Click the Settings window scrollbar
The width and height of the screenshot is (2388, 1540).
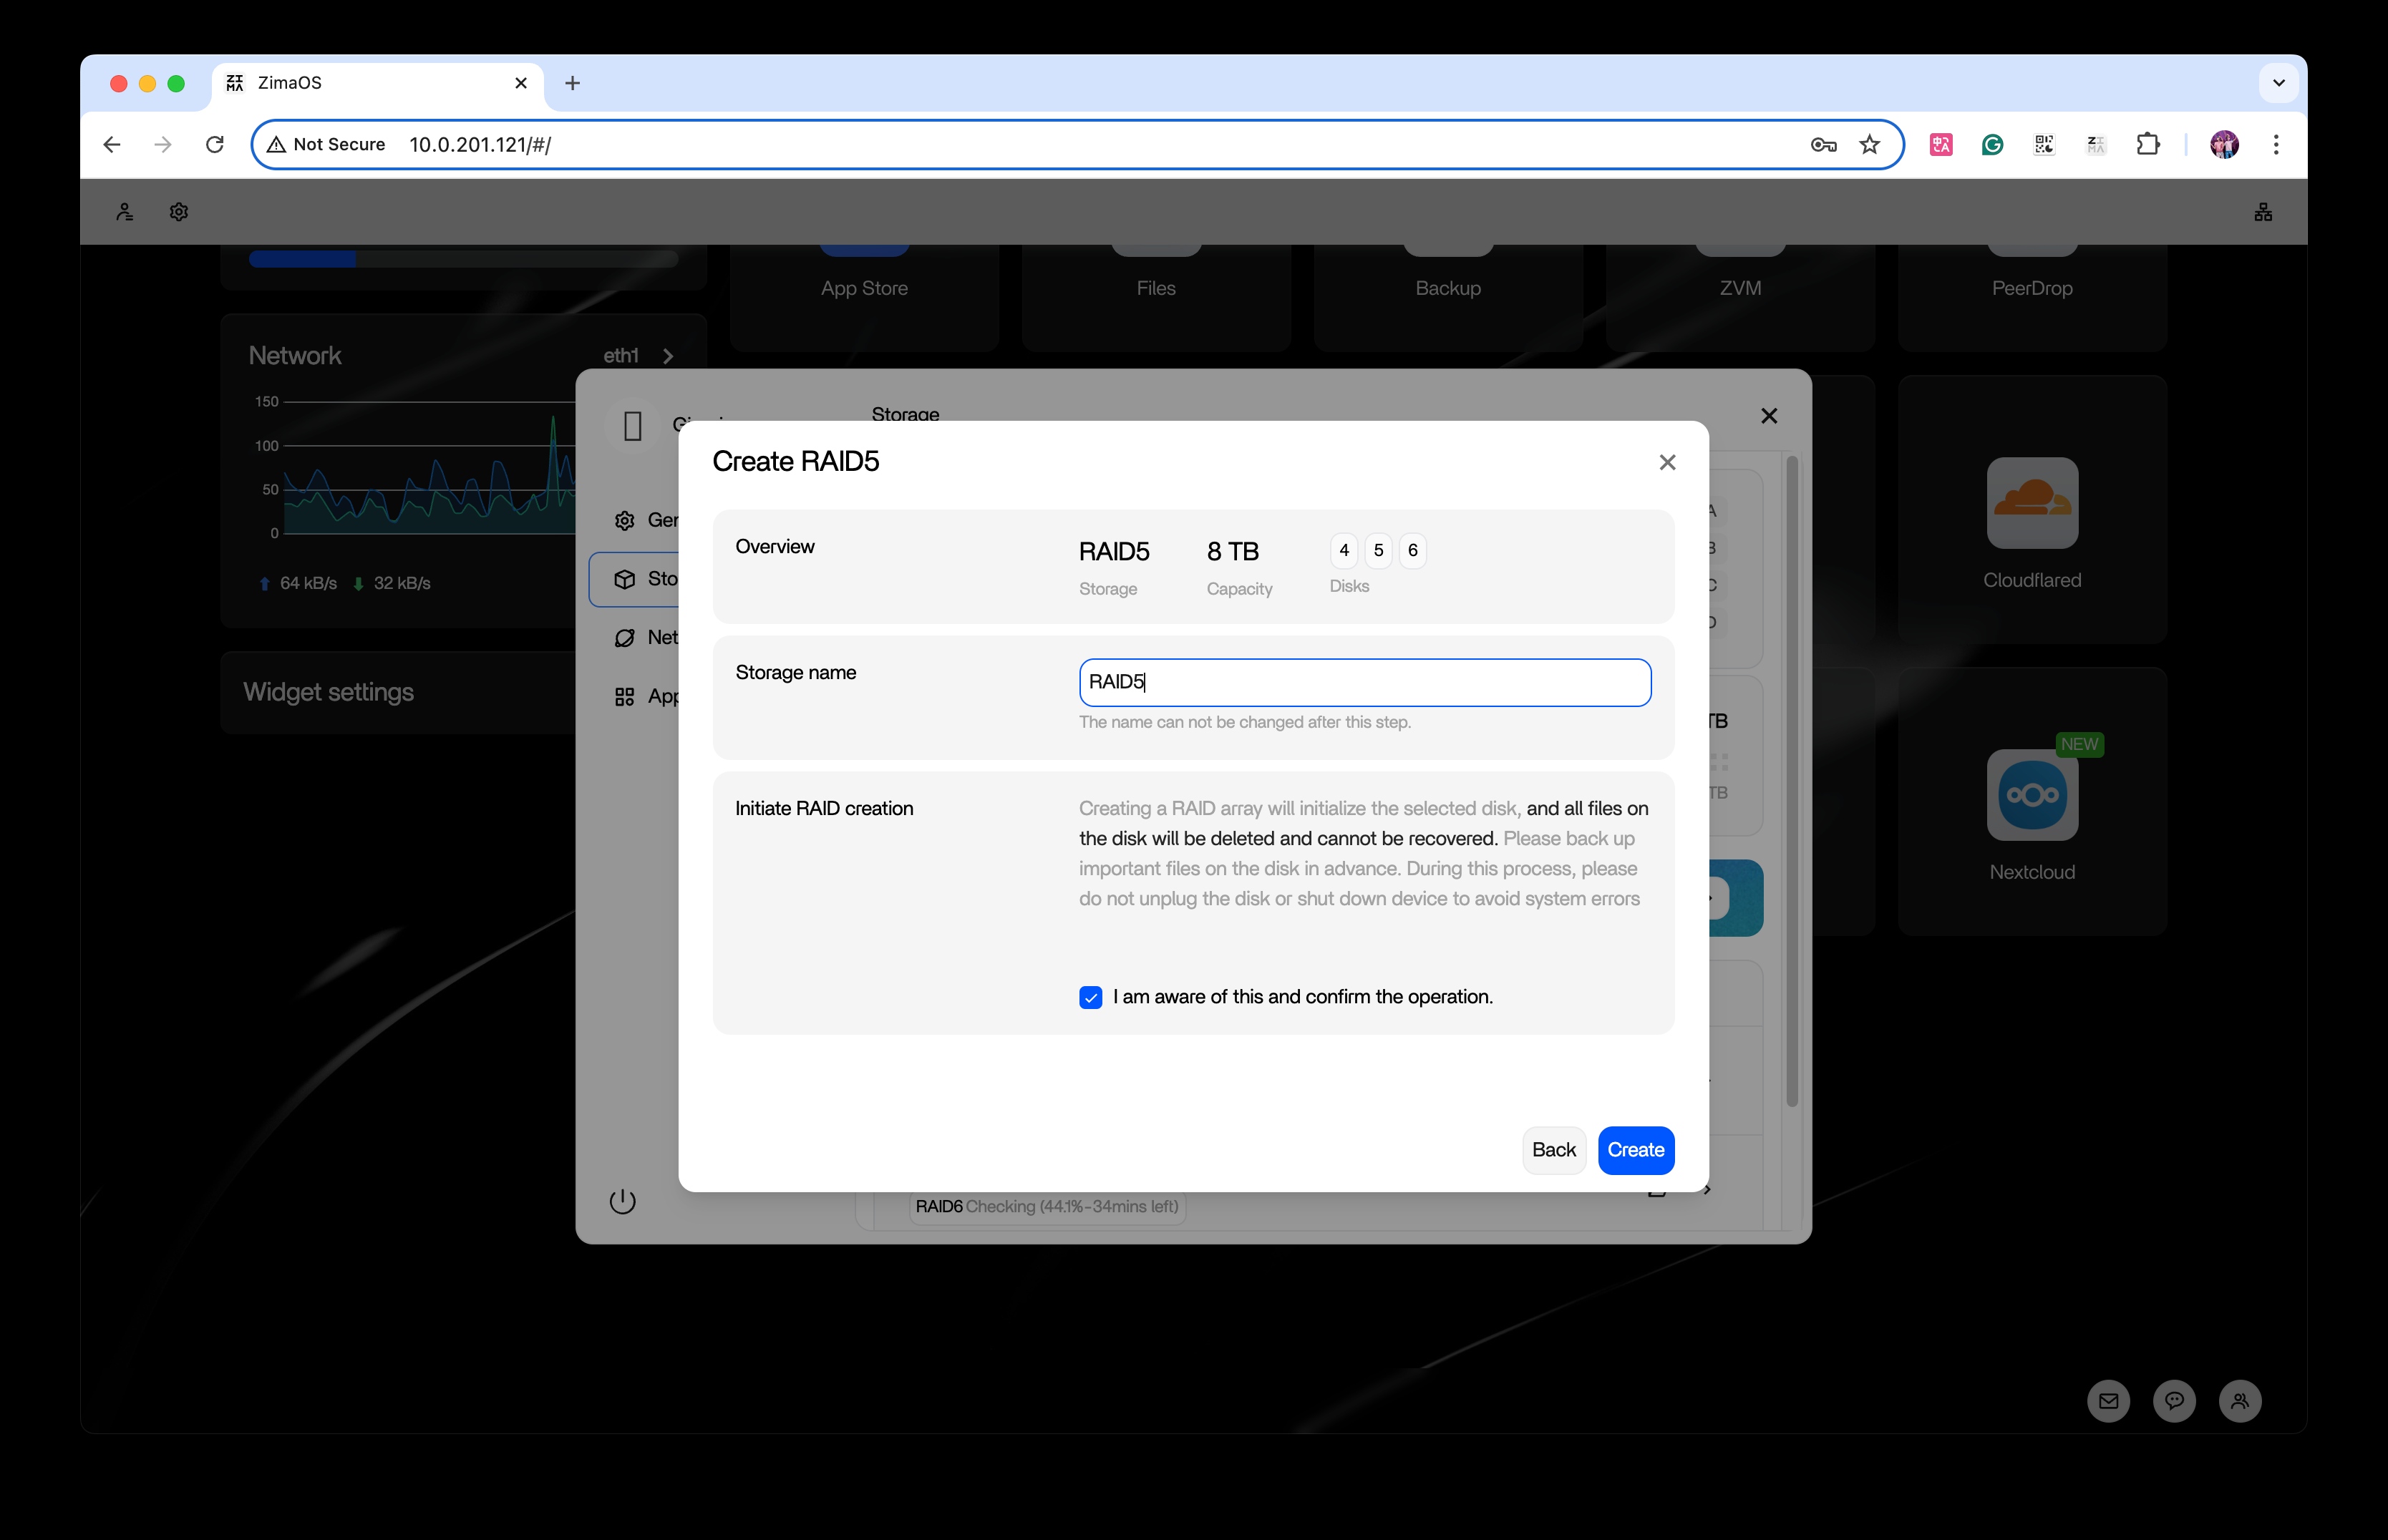[1792, 780]
